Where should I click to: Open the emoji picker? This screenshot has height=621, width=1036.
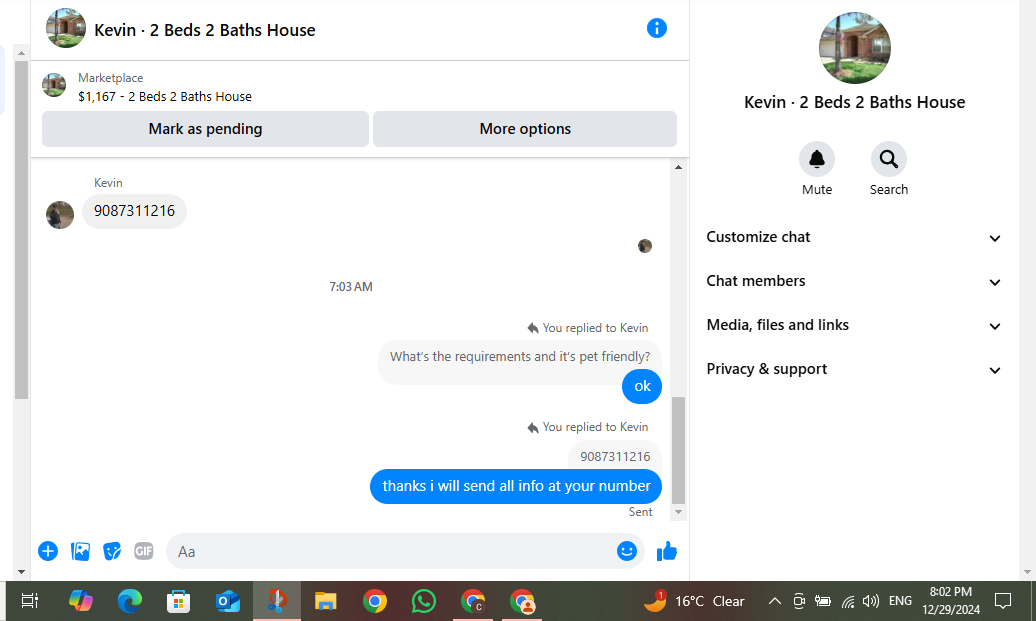tap(626, 550)
